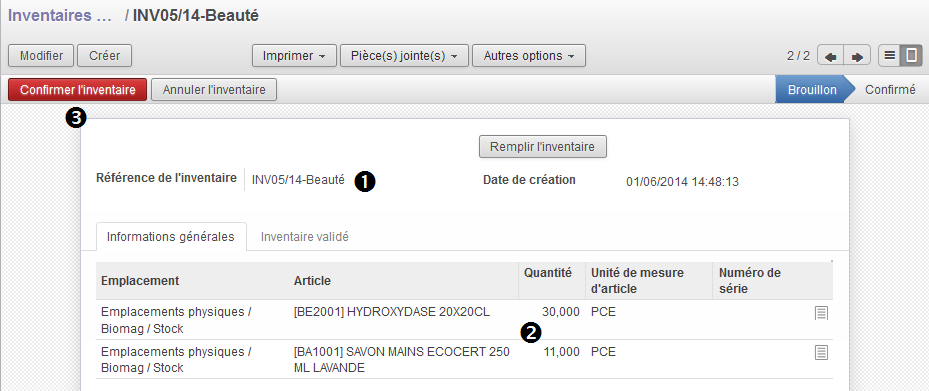Open details icon for SAVON MAINS row

(x=821, y=352)
